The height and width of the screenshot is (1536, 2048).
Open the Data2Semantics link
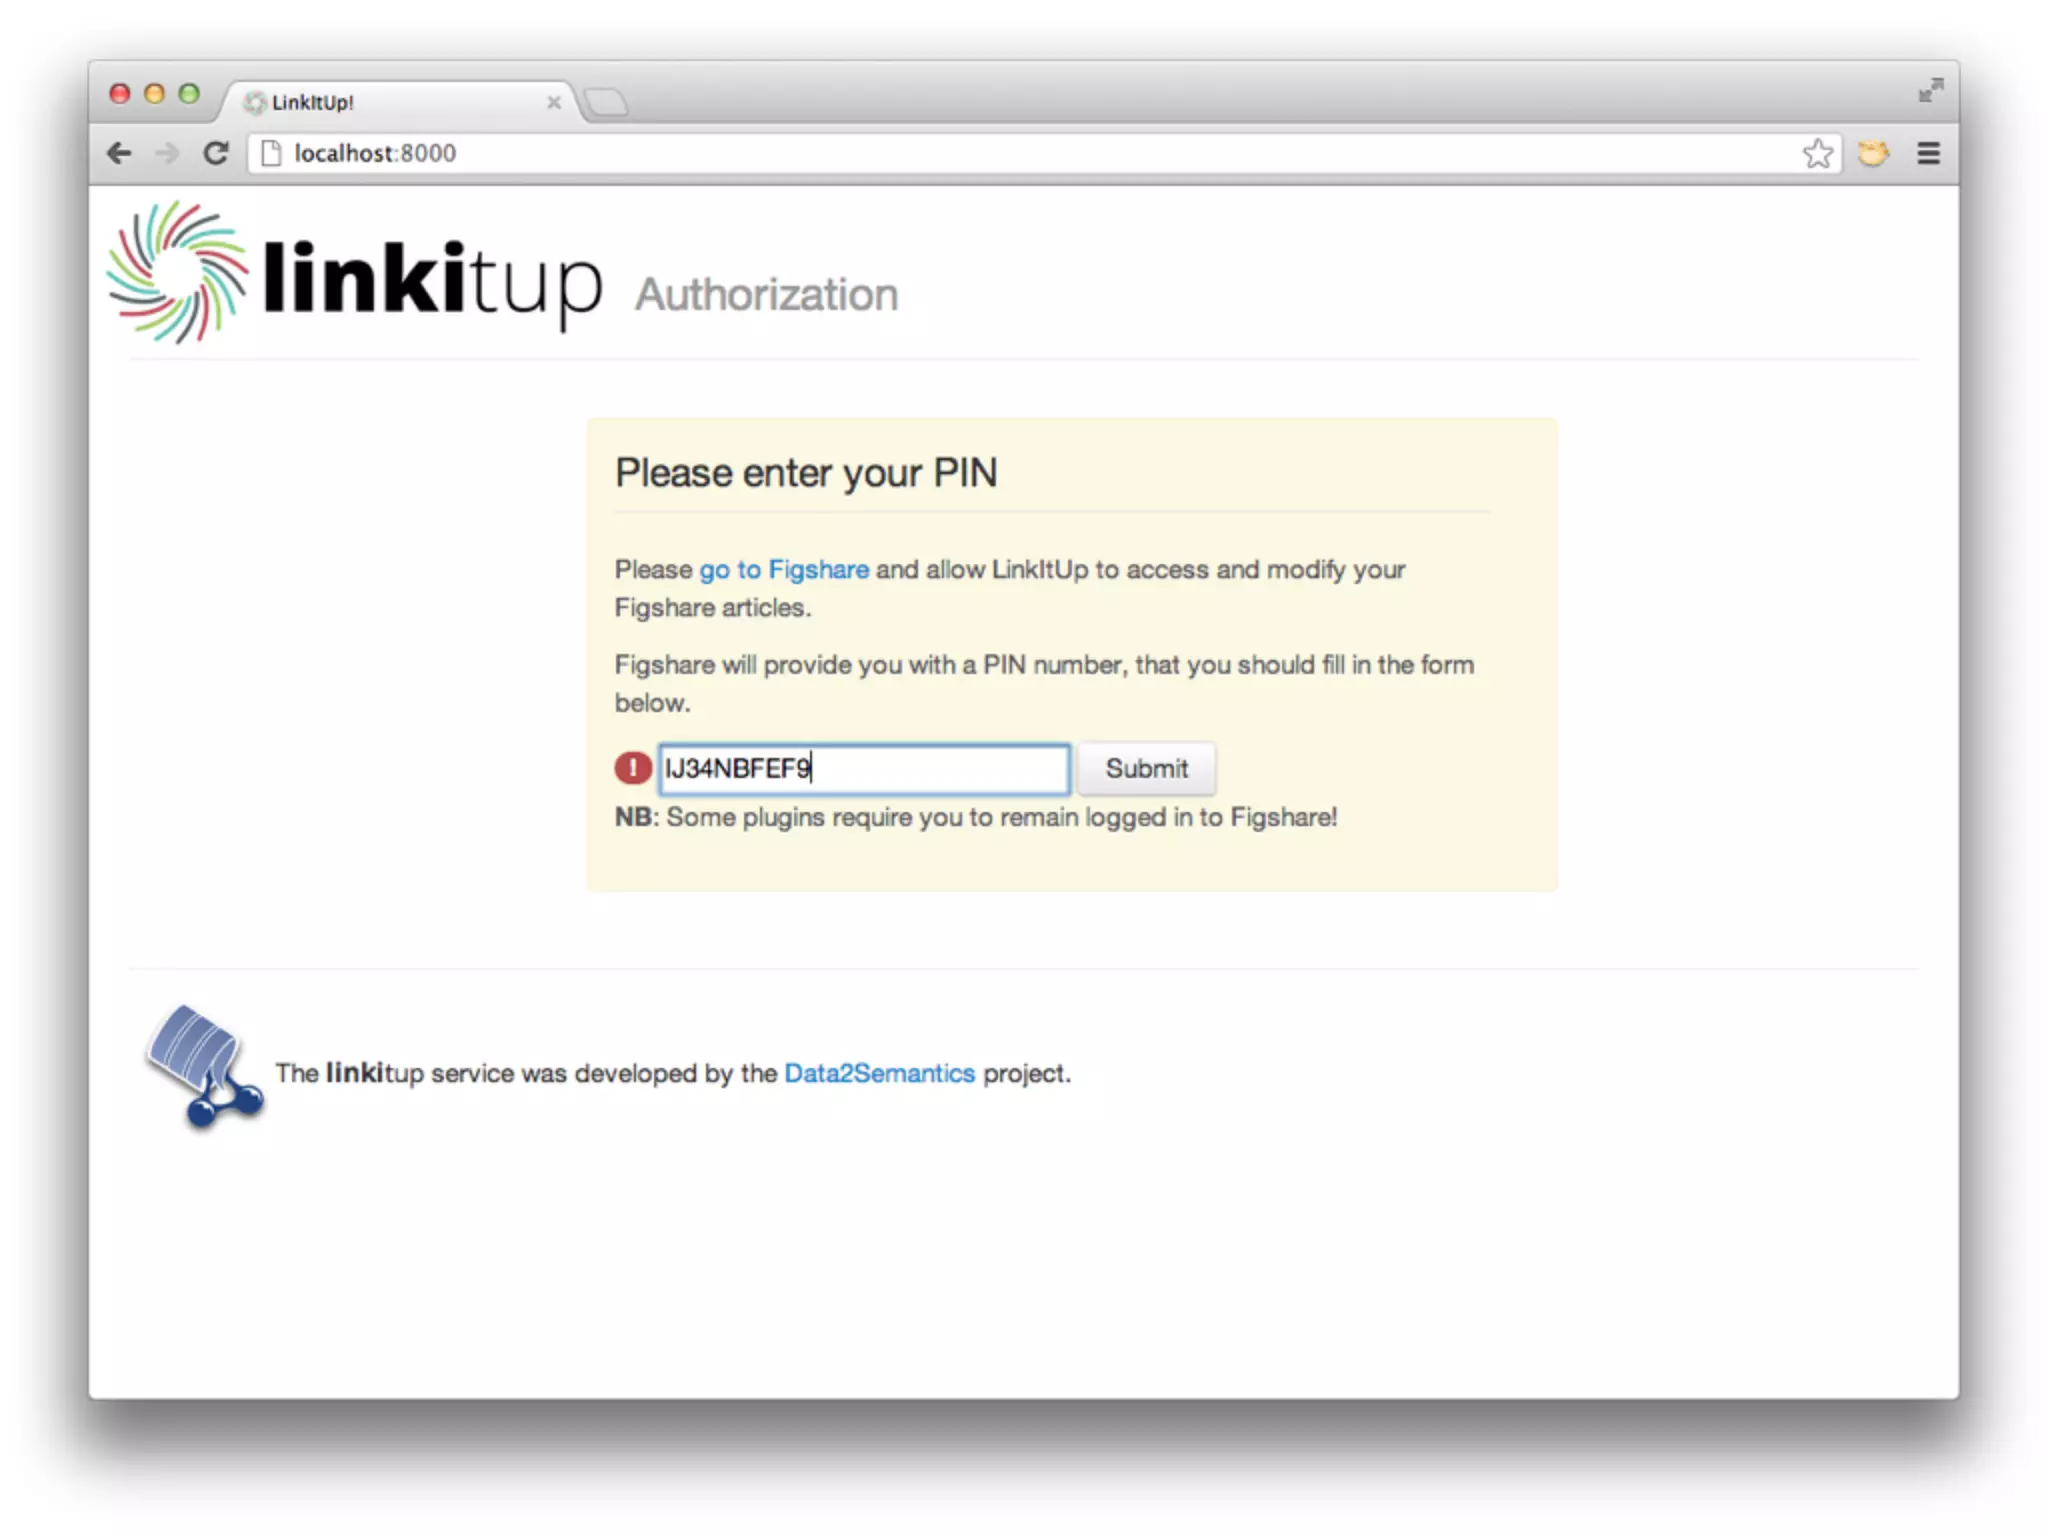[879, 1073]
